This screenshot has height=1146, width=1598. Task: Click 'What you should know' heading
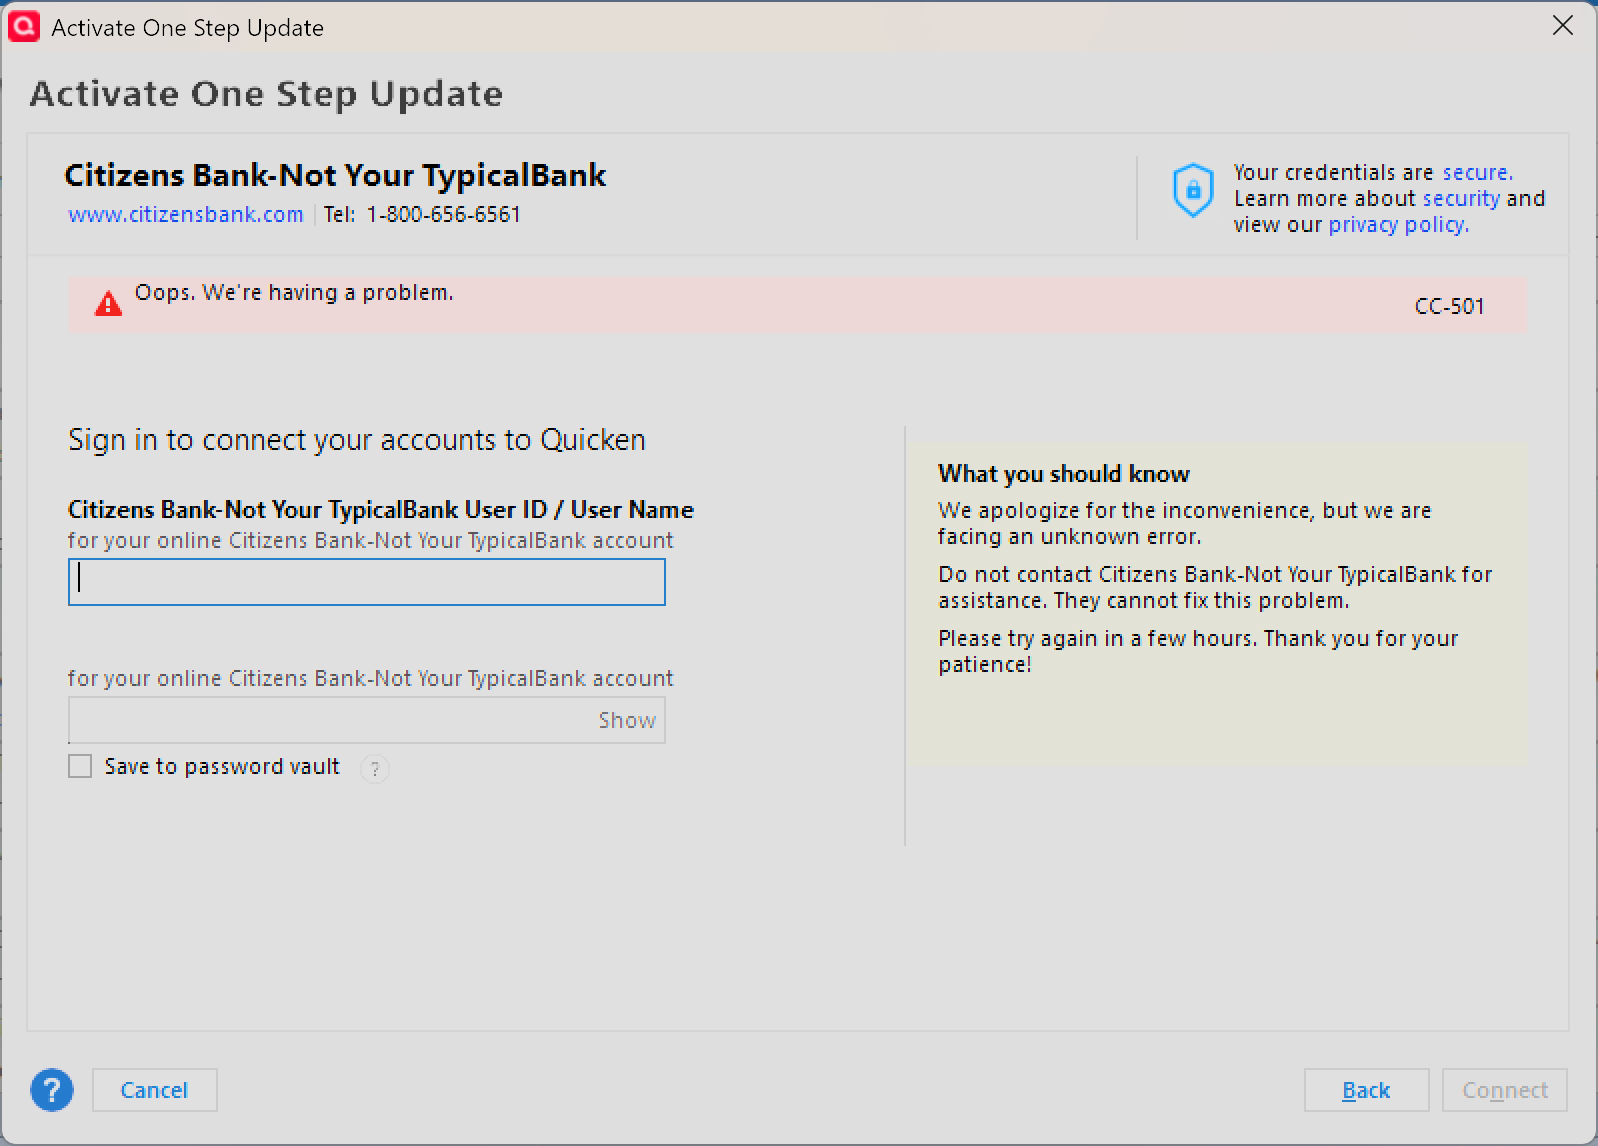[x=1064, y=474]
